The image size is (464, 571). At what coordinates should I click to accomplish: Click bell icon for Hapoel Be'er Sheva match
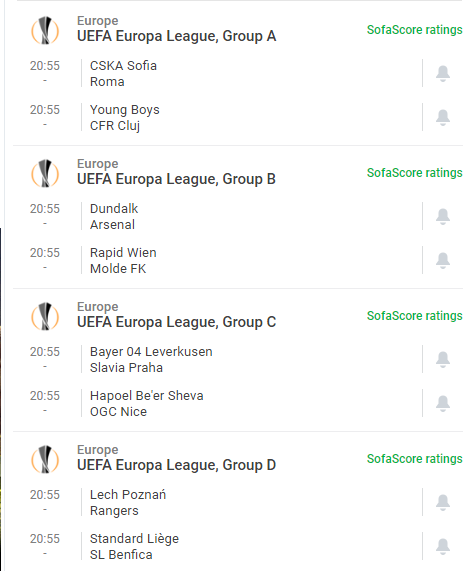(x=443, y=403)
